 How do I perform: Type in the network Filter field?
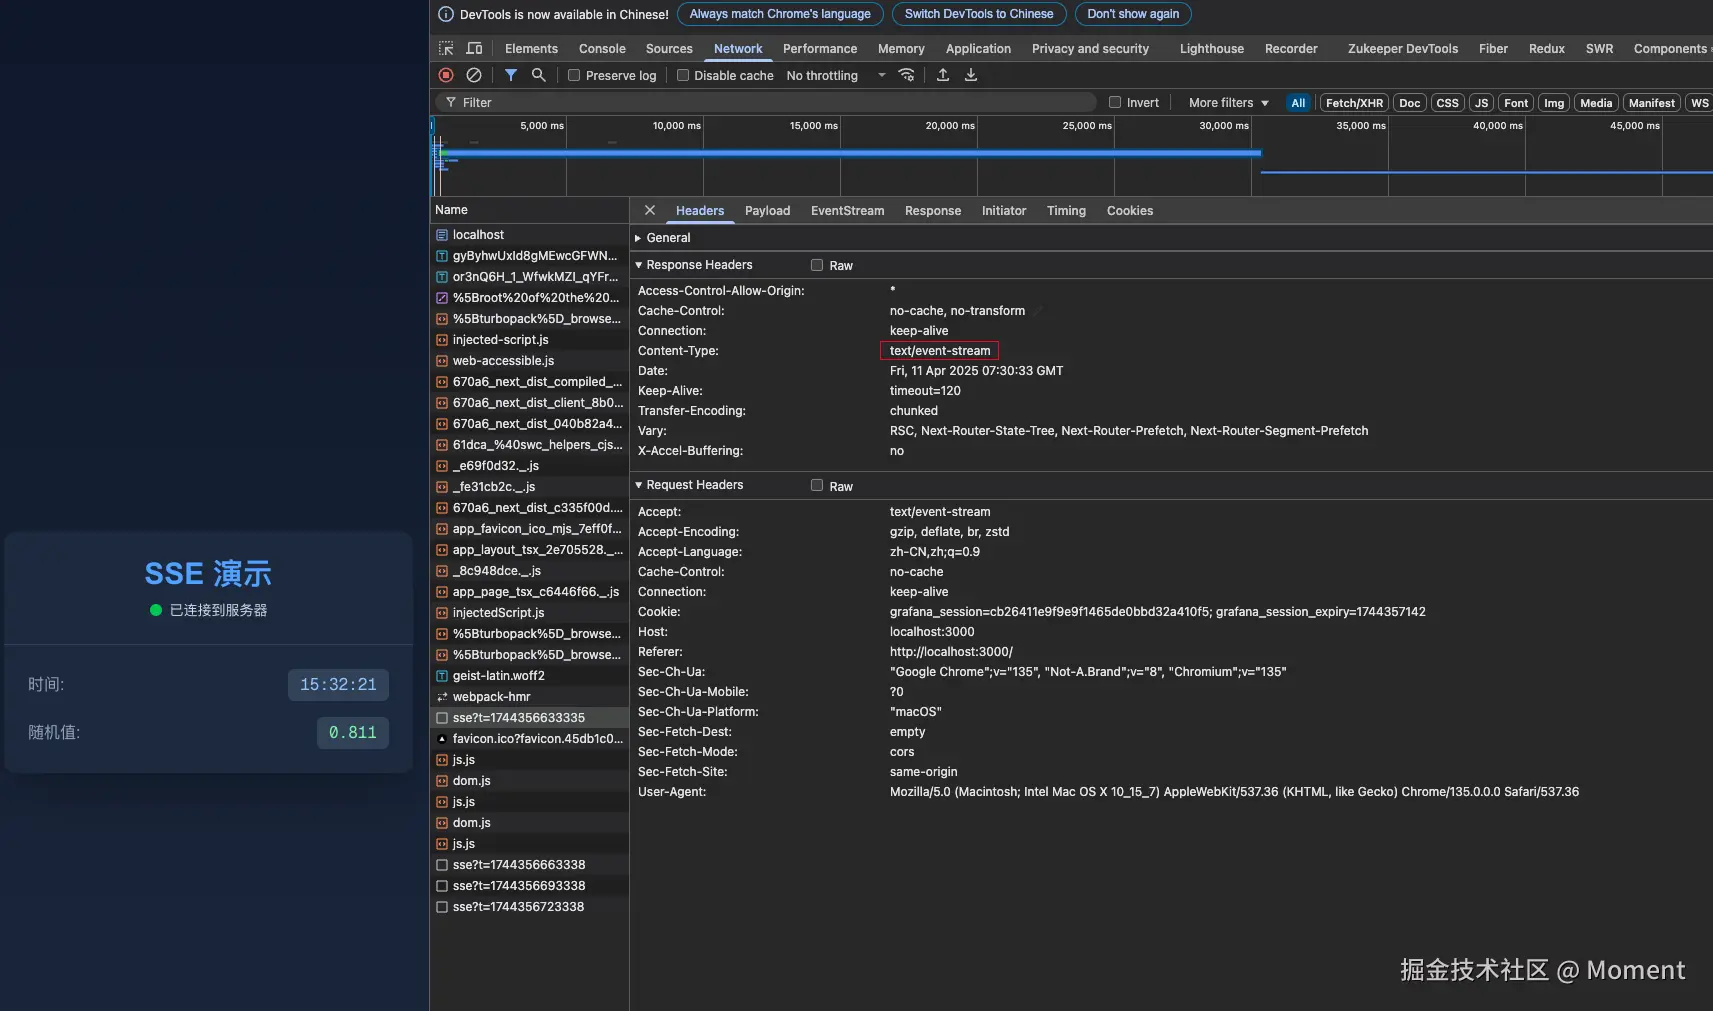pyautogui.click(x=770, y=102)
